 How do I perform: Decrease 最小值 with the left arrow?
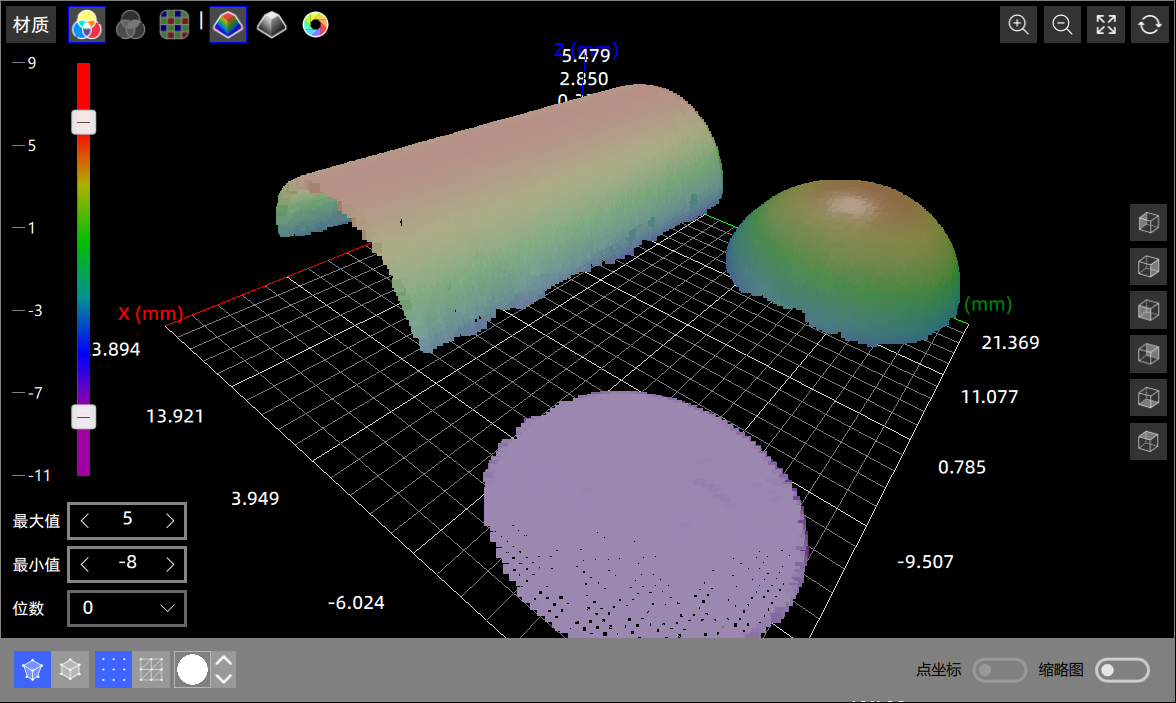click(85, 565)
